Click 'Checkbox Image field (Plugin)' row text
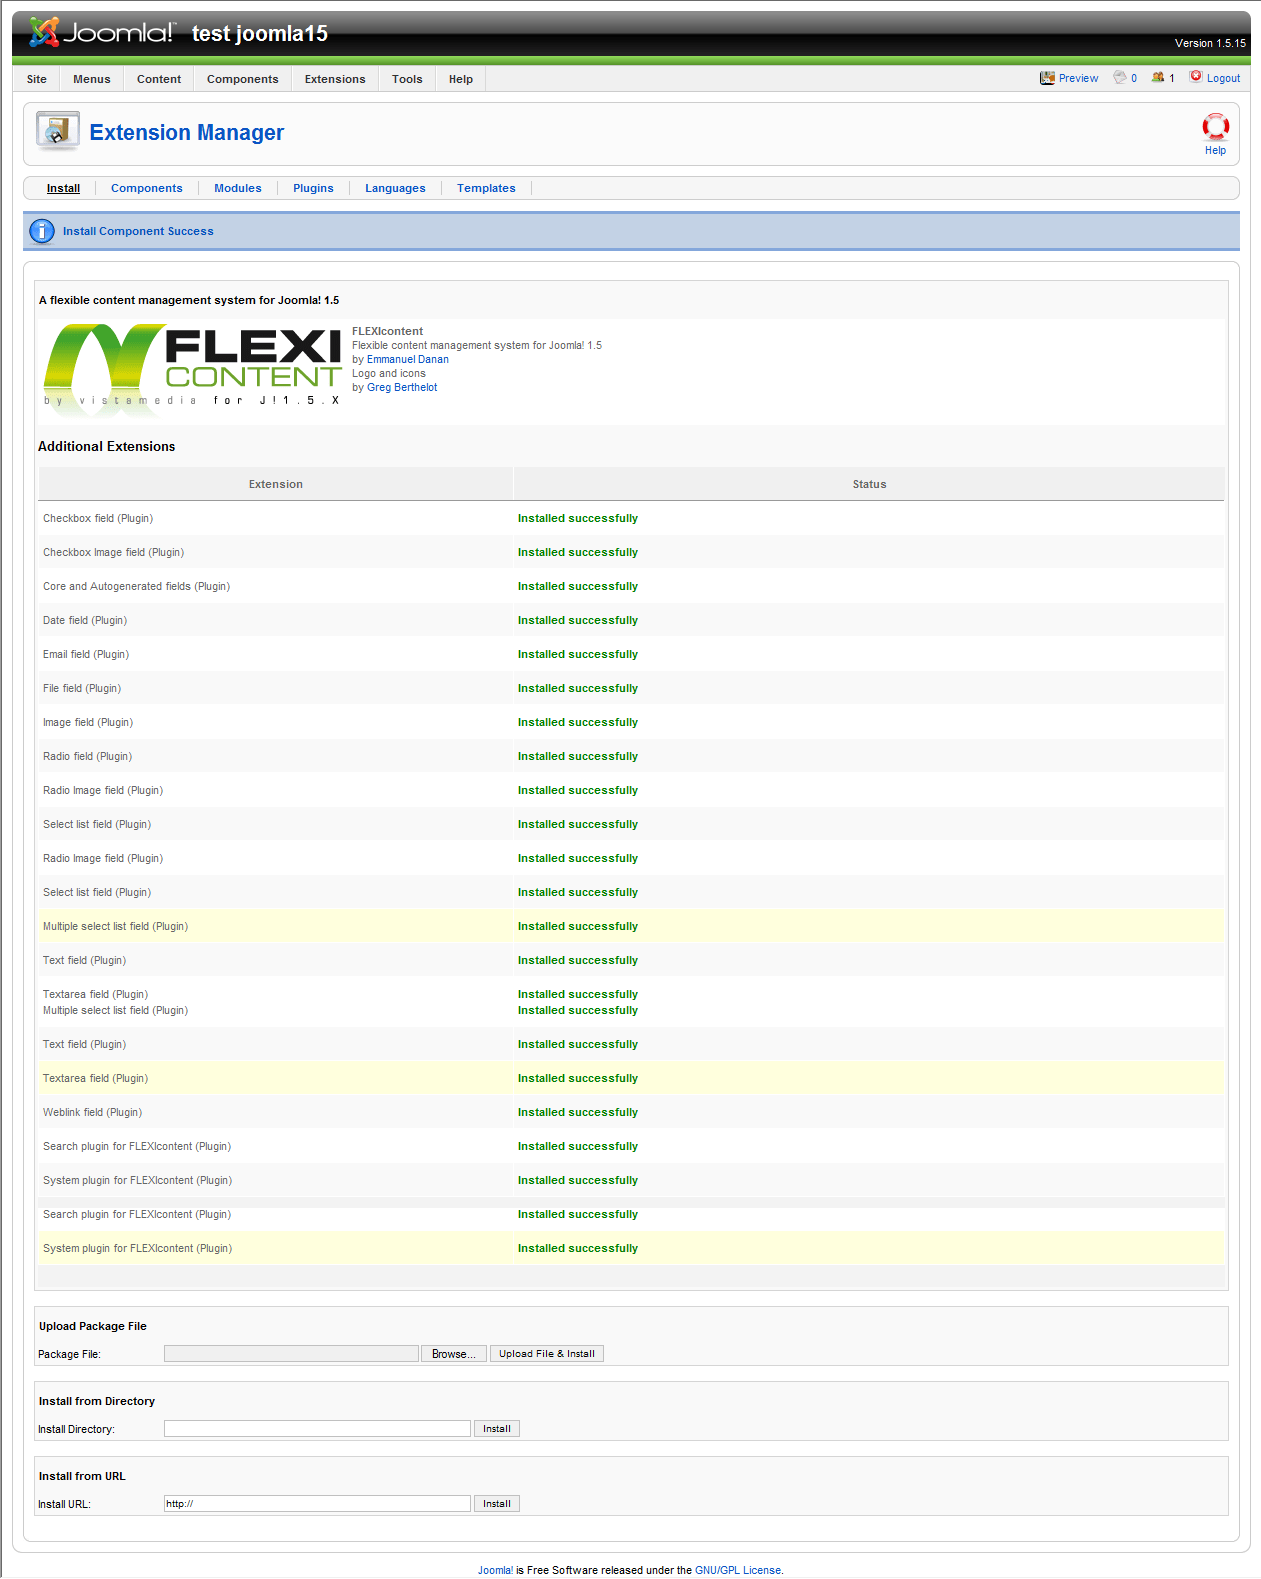Image resolution: width=1261 pixels, height=1579 pixels. [x=113, y=552]
